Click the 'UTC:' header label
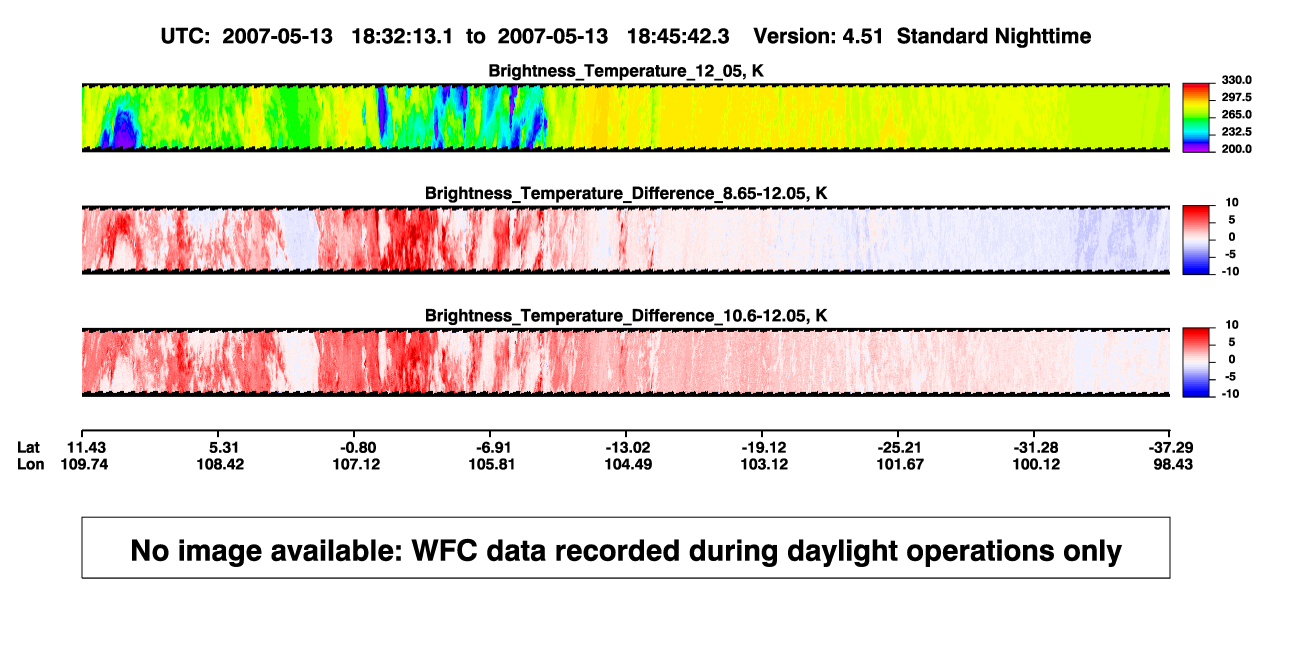This screenshot has height=667, width=1300. click(x=184, y=36)
